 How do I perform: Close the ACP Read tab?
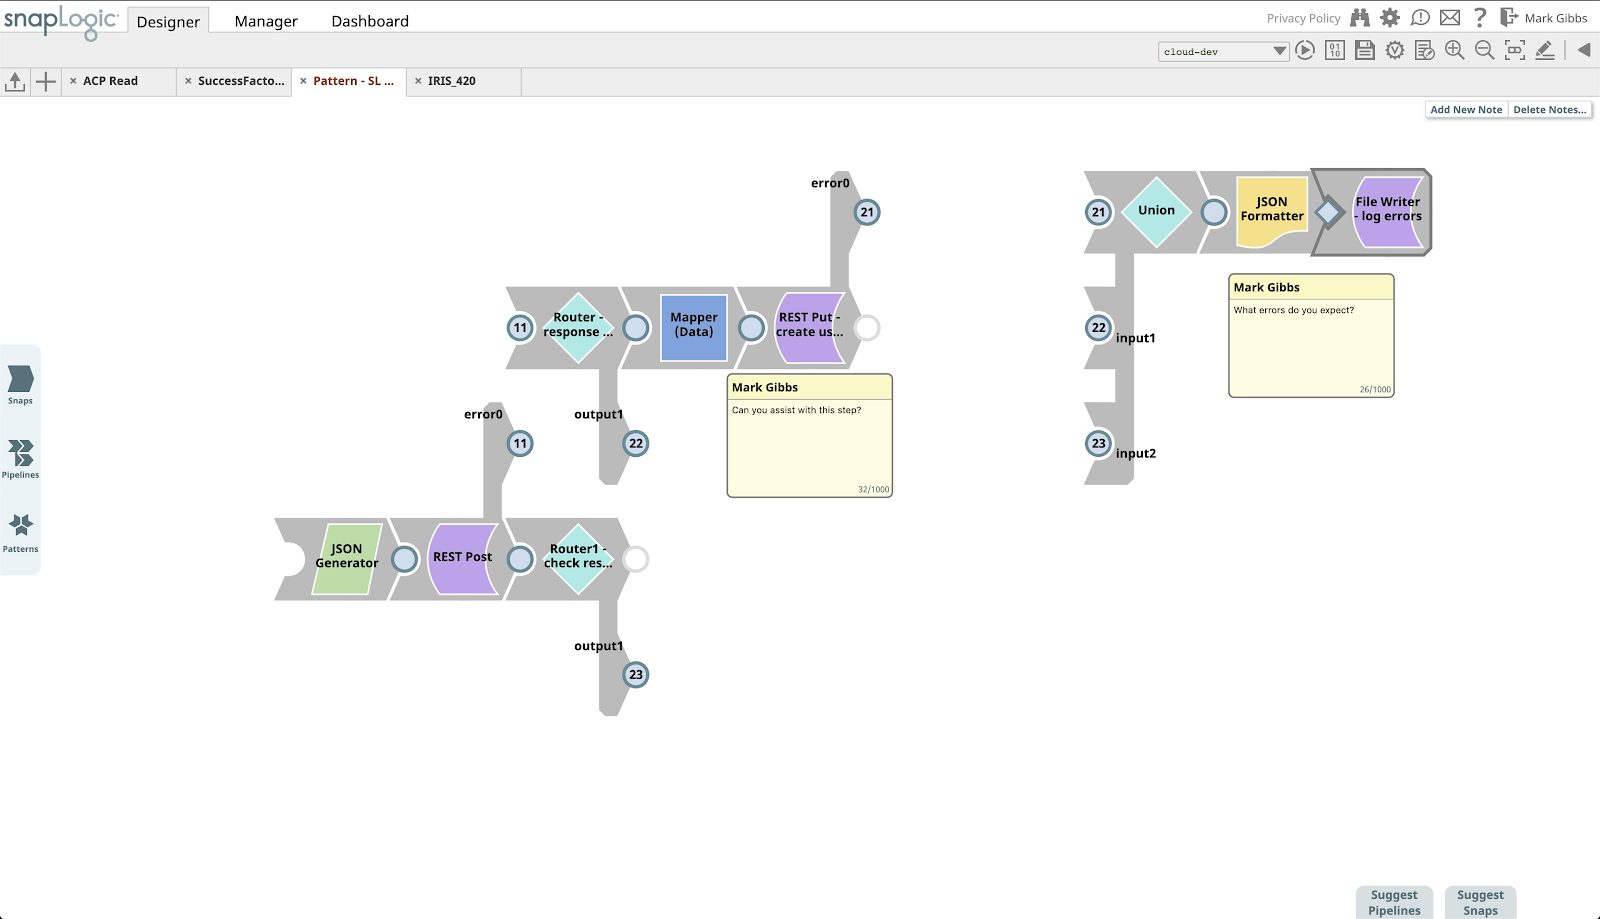point(73,81)
